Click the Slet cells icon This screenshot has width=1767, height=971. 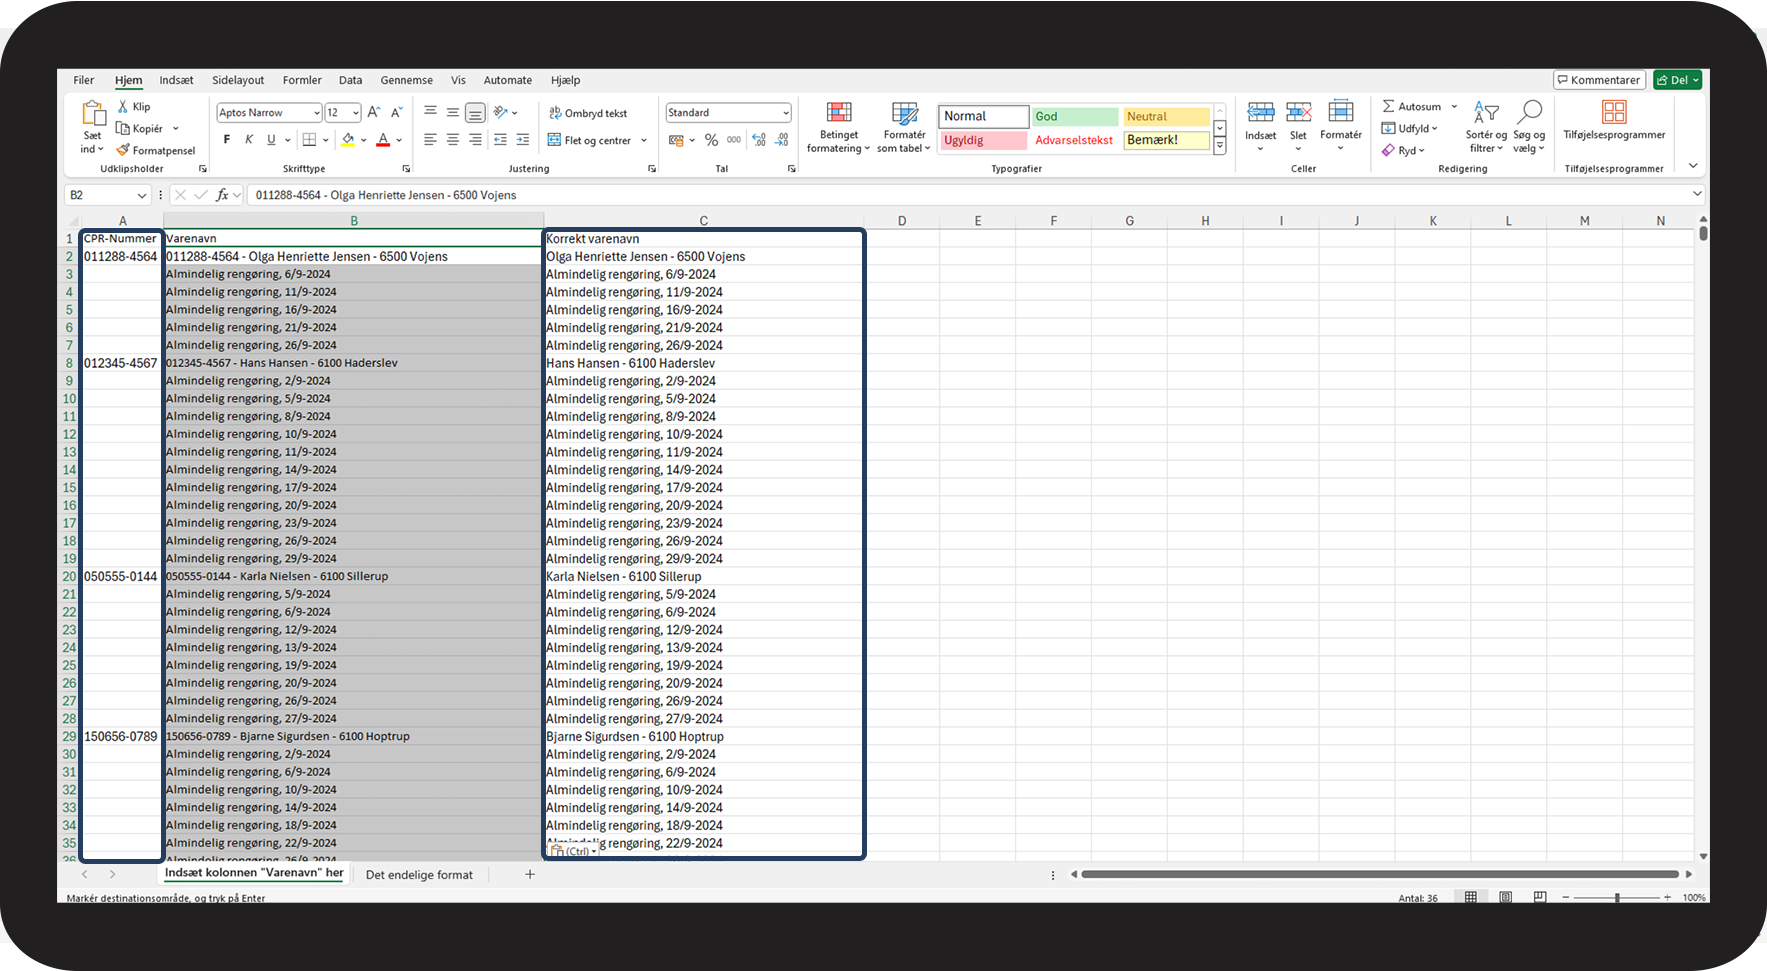coord(1298,112)
